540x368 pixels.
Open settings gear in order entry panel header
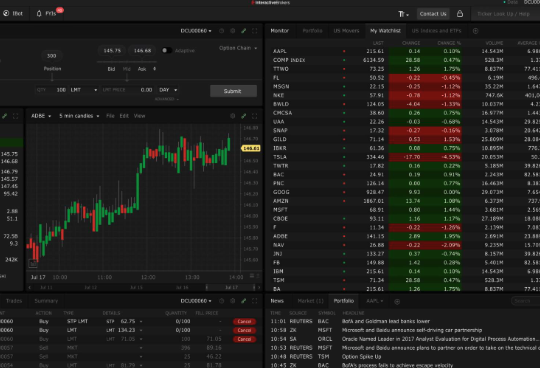tap(232, 31)
